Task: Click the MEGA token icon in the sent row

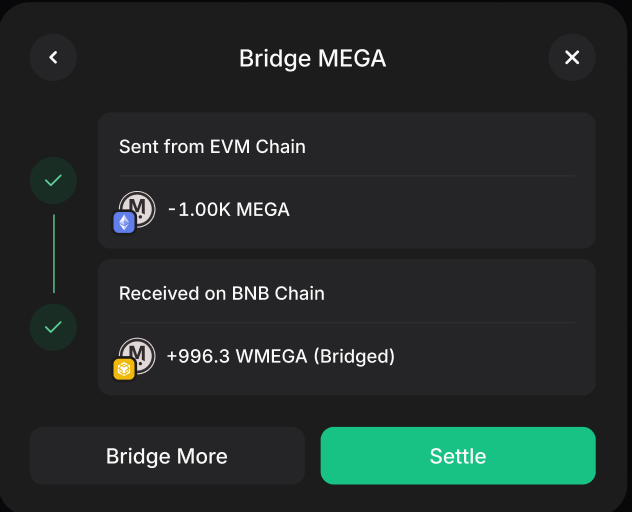Action: coord(139,207)
